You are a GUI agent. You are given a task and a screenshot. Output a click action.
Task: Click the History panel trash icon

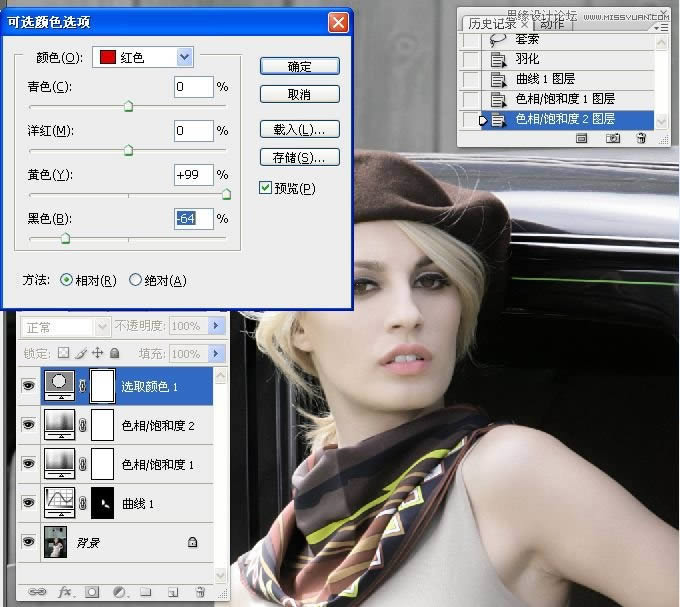(641, 139)
